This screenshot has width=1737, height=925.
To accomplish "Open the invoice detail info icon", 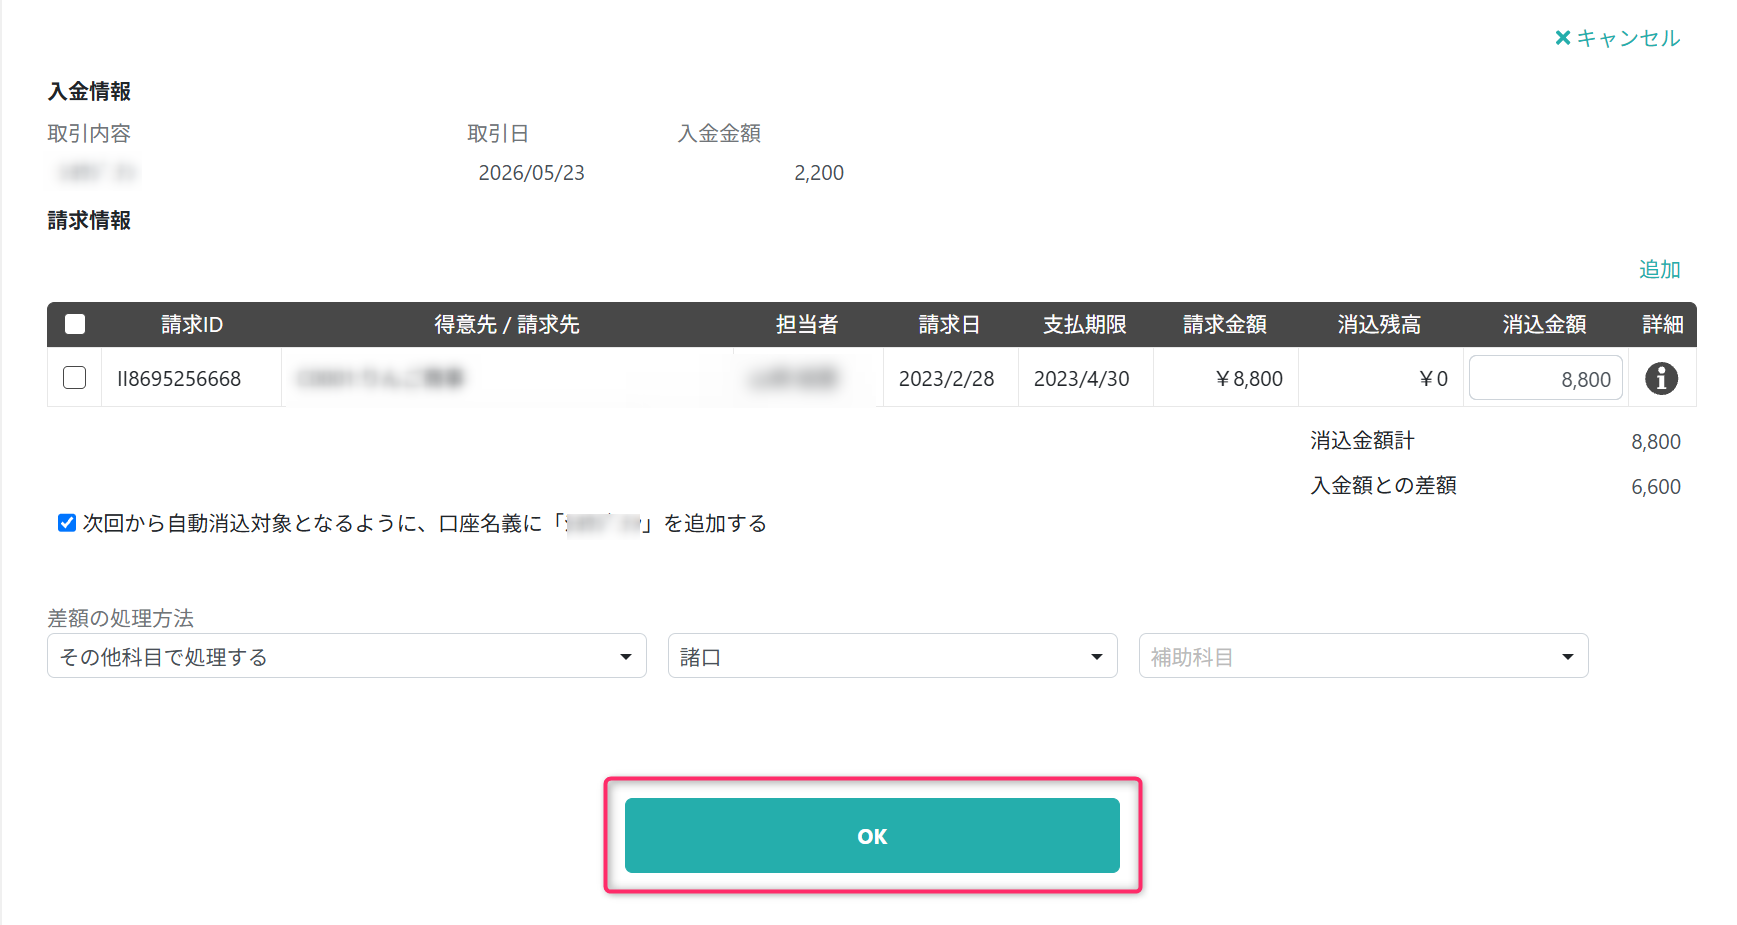I will coord(1661,378).
